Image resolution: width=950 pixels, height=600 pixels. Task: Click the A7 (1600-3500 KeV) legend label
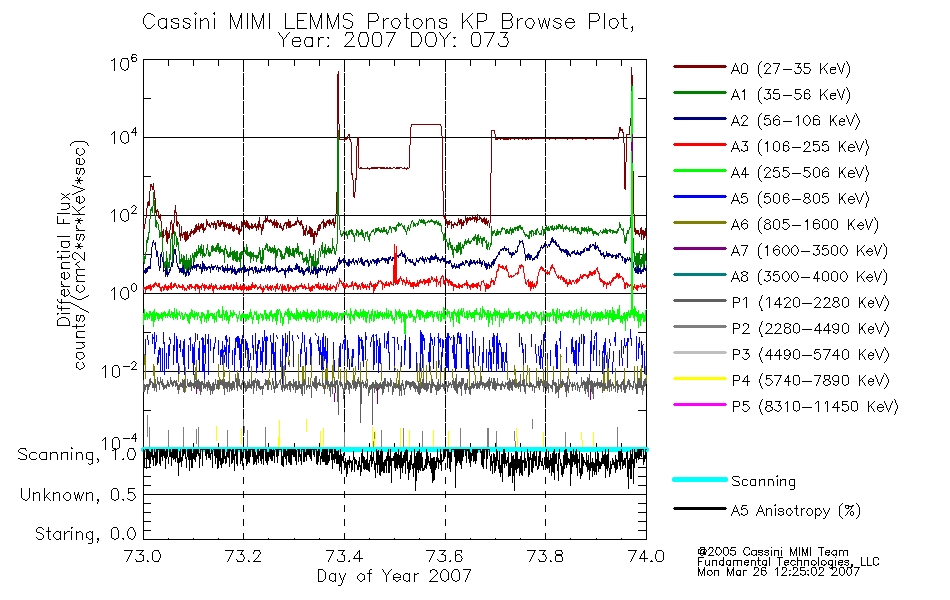coord(809,251)
